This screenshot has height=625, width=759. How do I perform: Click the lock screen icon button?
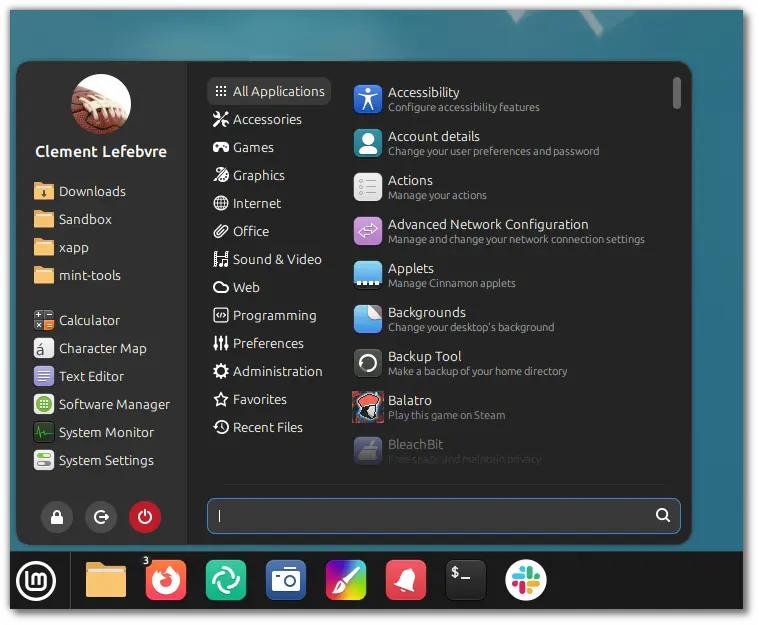click(x=57, y=517)
